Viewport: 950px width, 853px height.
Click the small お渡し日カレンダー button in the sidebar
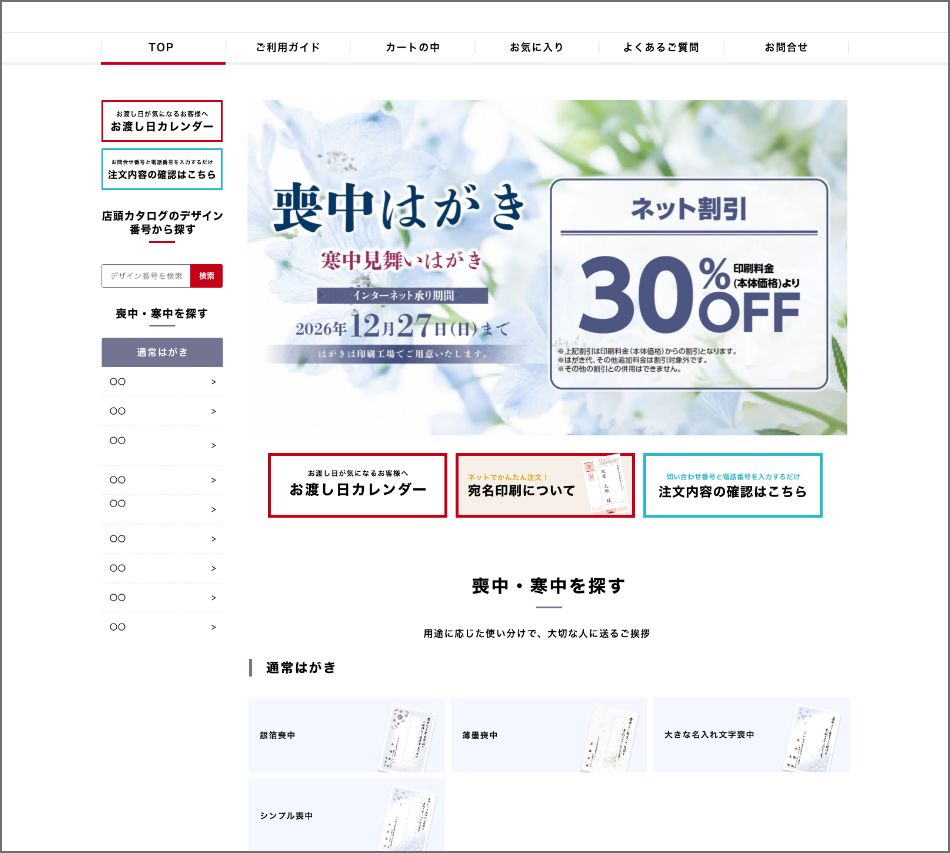pyautogui.click(x=162, y=121)
